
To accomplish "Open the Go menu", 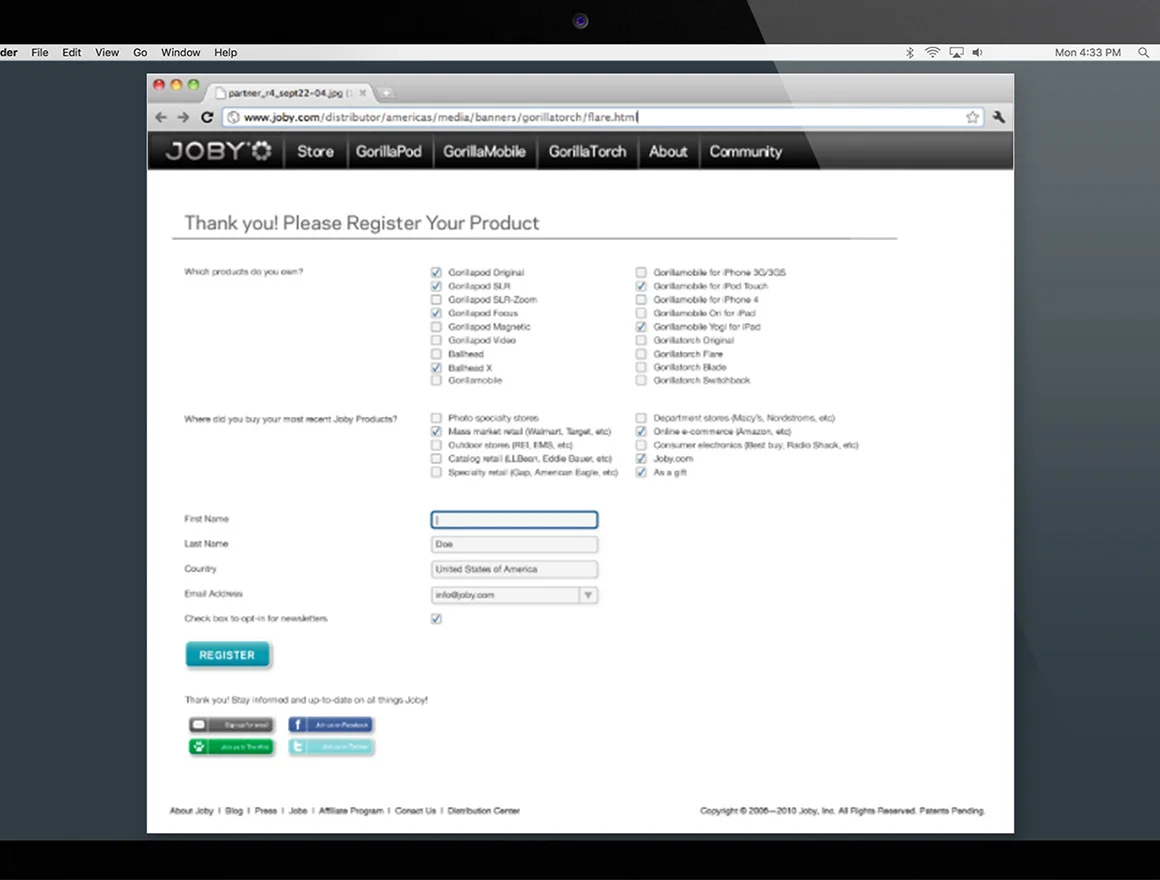I will click(140, 53).
